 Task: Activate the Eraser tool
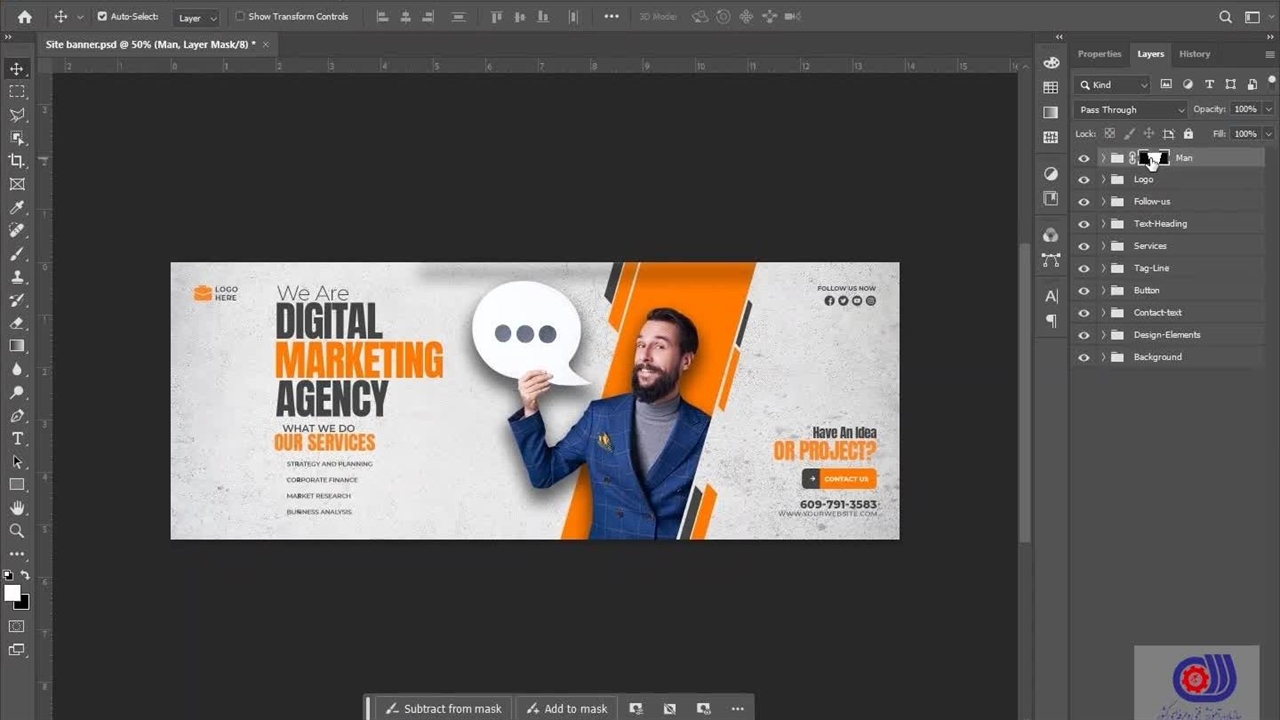pos(17,323)
